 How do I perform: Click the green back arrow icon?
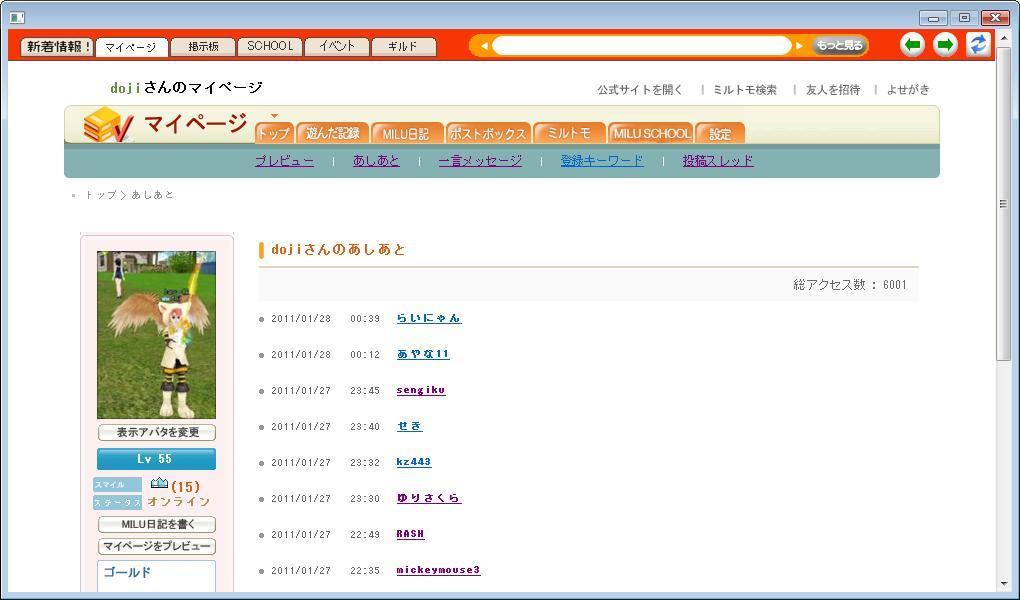tap(912, 44)
